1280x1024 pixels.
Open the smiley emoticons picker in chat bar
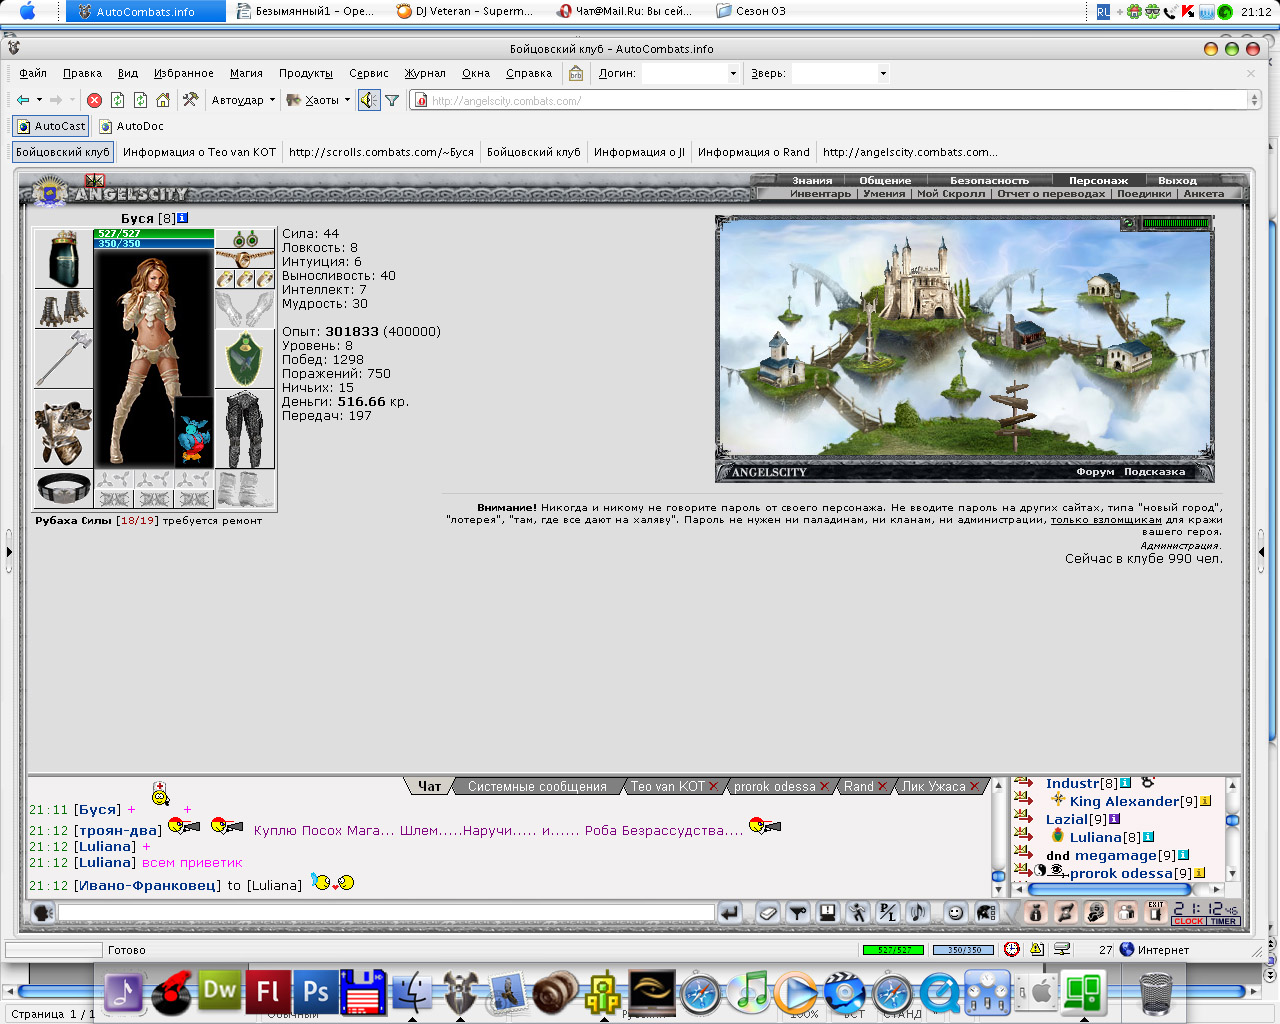pyautogui.click(x=956, y=912)
